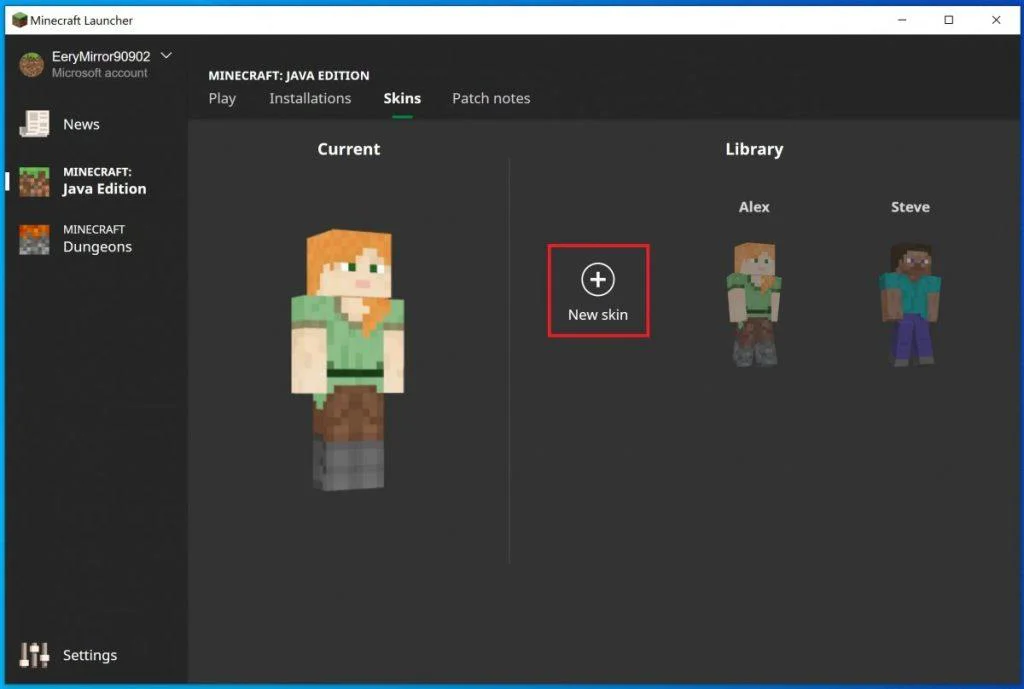Click the Current heading
Viewport: 1024px width, 689px height.
349,149
